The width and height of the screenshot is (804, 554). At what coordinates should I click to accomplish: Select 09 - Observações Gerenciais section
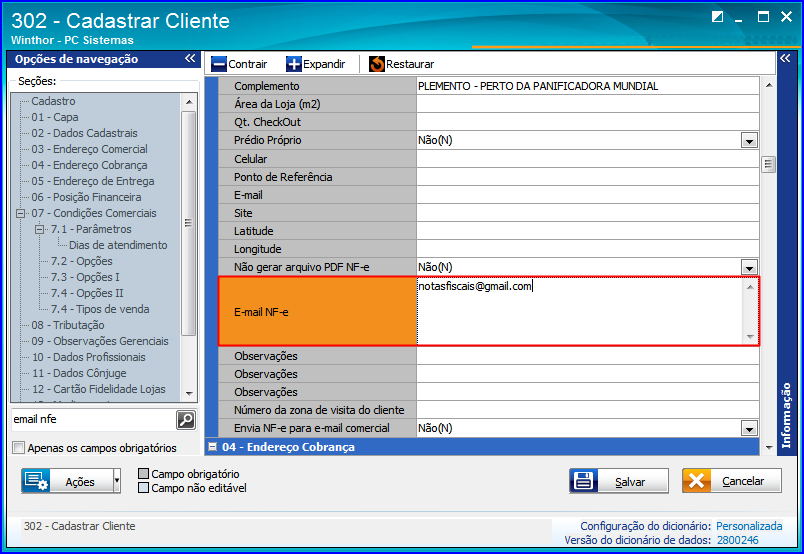(x=100, y=341)
